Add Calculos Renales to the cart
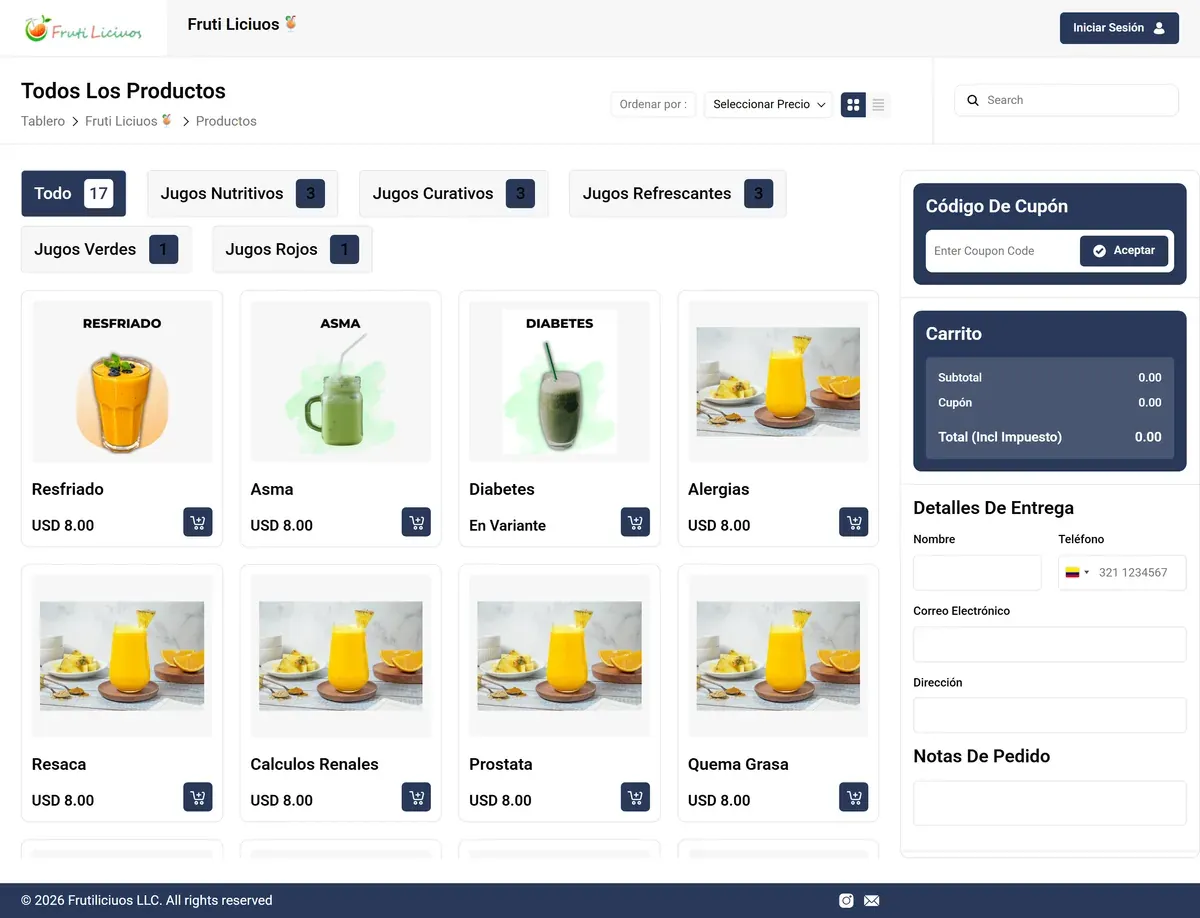This screenshot has width=1200, height=918. [416, 797]
